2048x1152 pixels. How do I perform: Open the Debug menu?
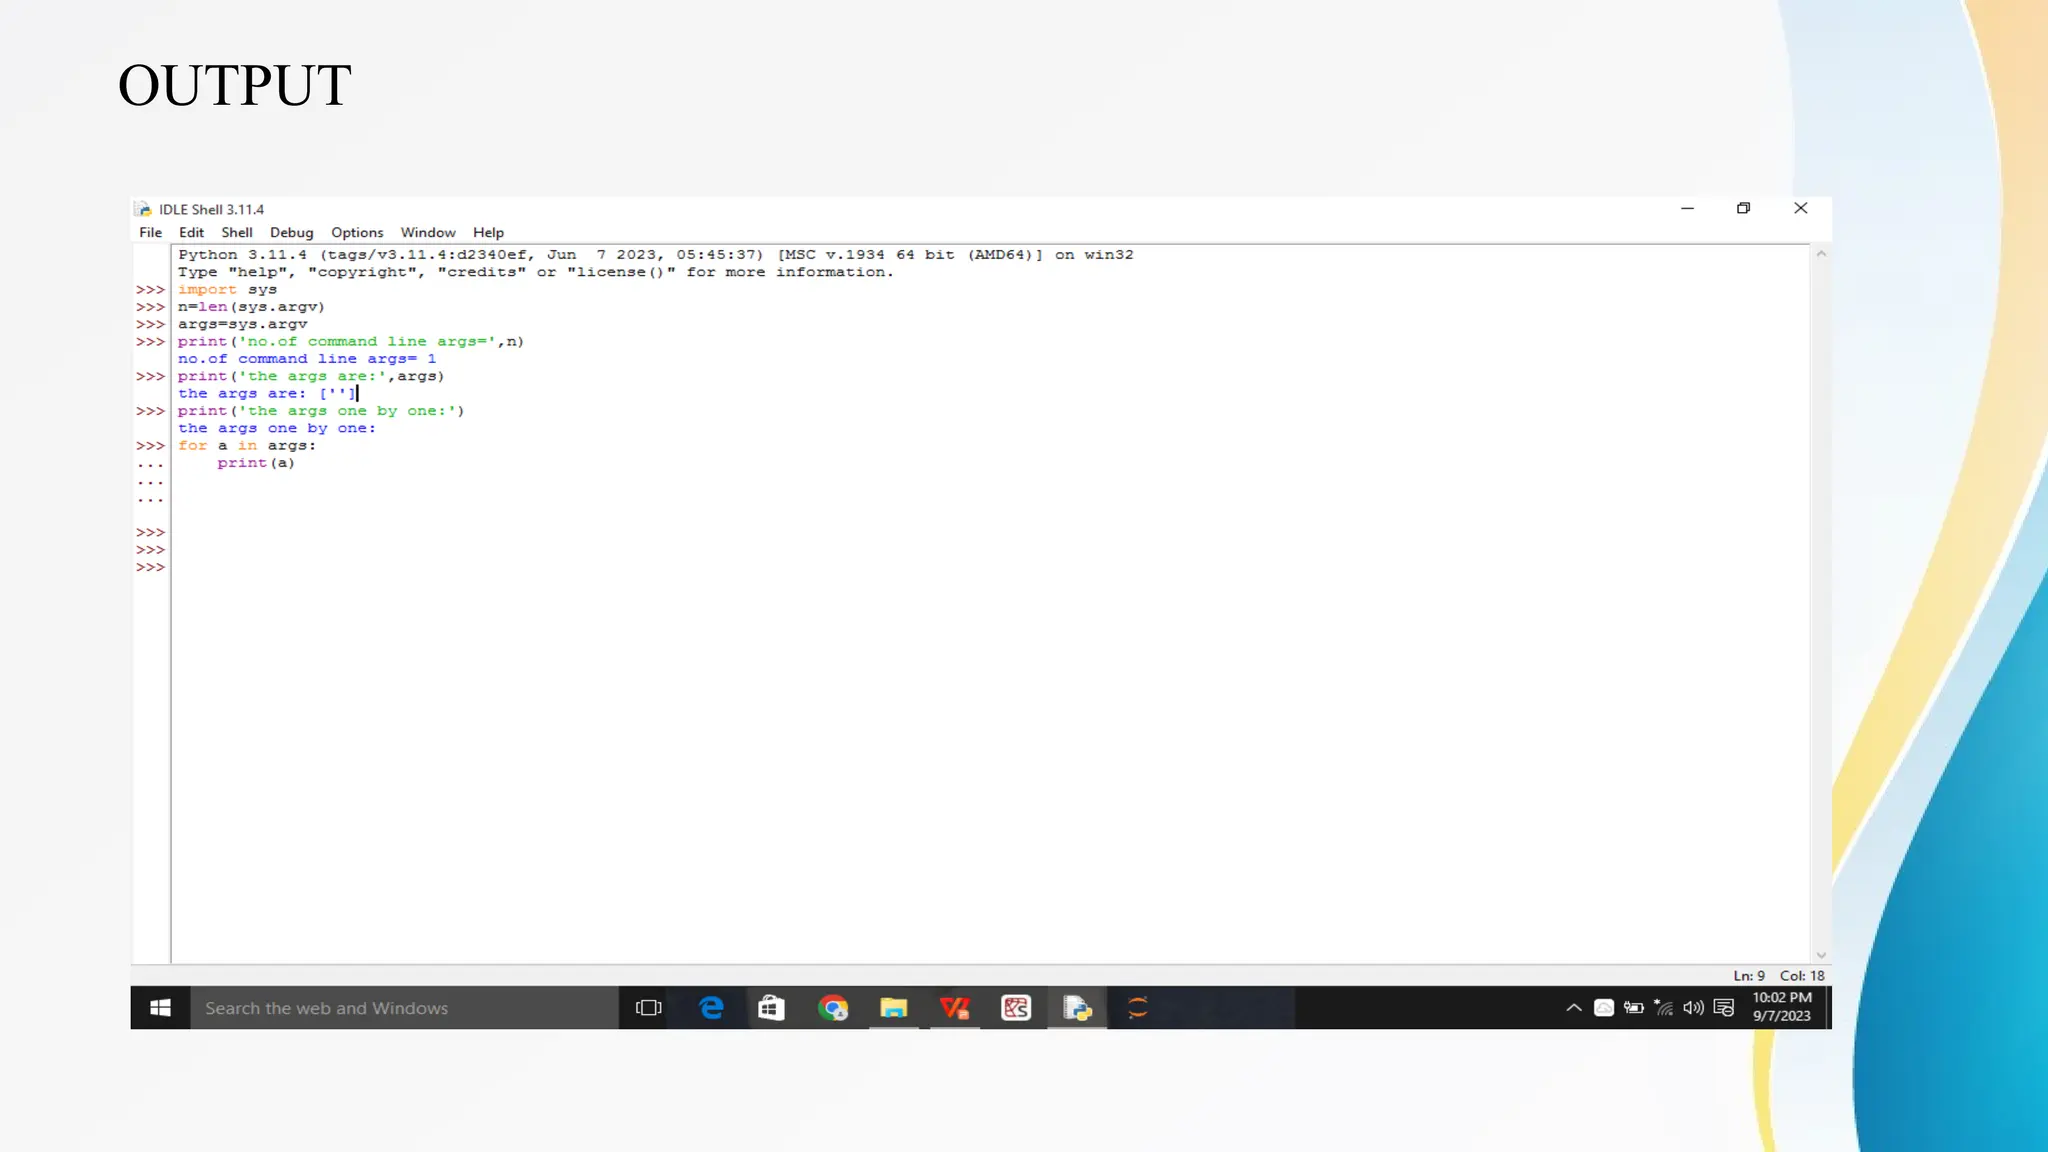pyautogui.click(x=291, y=232)
